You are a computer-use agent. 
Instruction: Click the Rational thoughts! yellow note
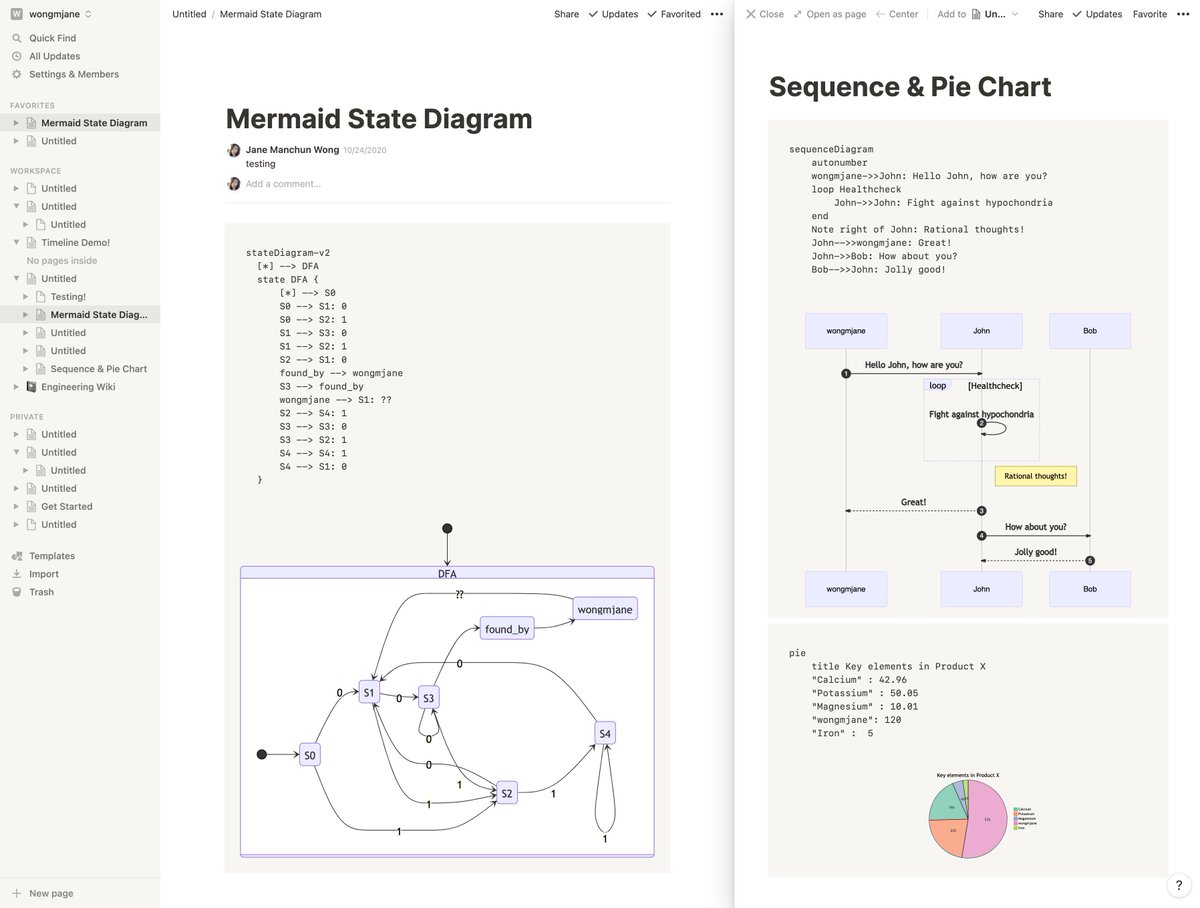point(1035,476)
